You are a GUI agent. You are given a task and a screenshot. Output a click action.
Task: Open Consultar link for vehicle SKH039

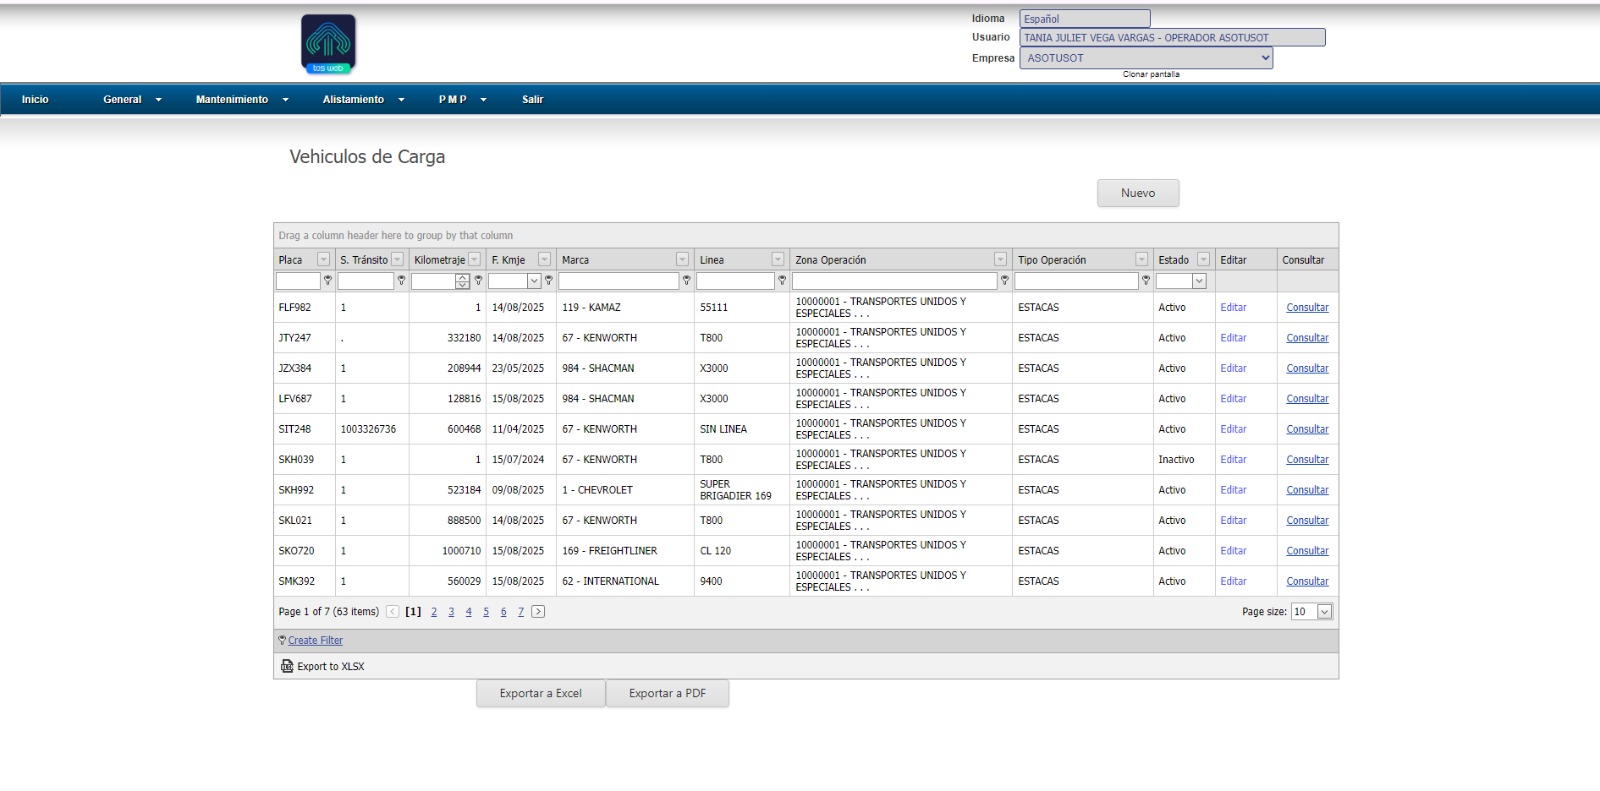(1307, 460)
